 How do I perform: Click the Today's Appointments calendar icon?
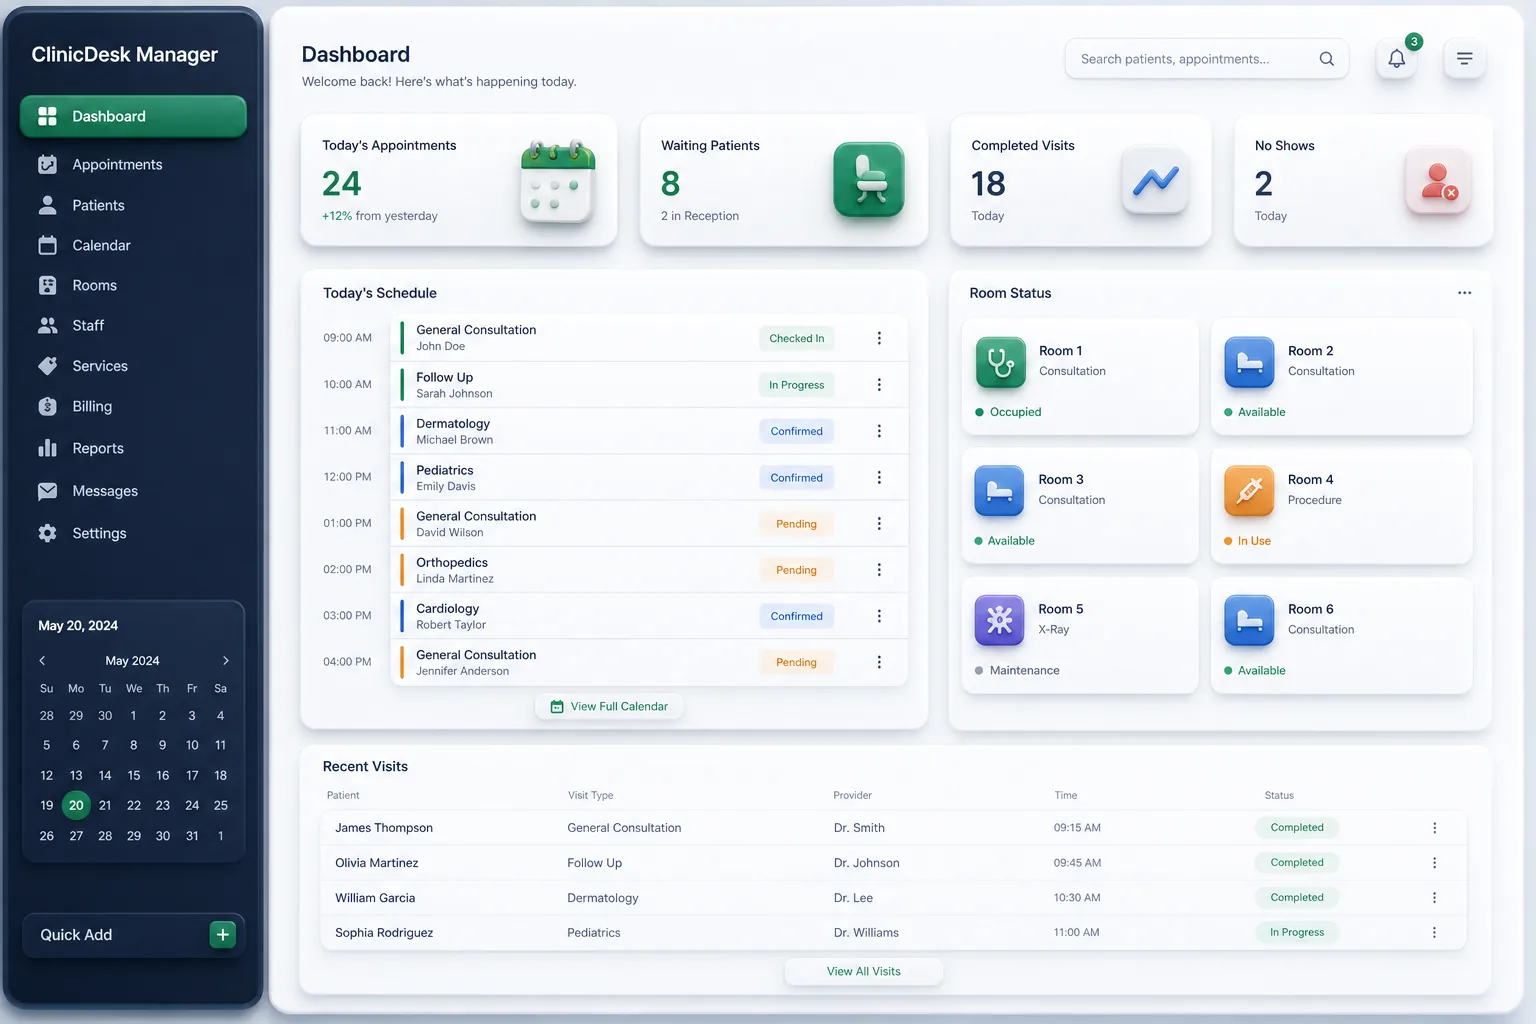point(557,182)
